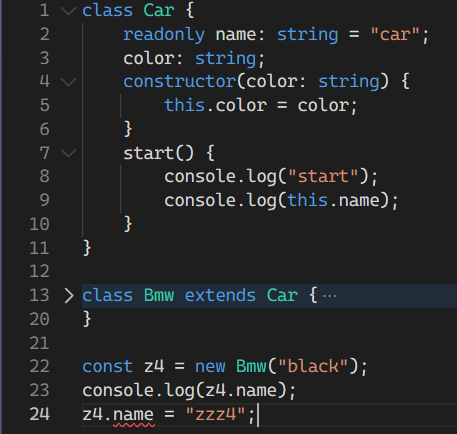
Task: Click the string "zzz4" on line 24
Action: click(215, 414)
